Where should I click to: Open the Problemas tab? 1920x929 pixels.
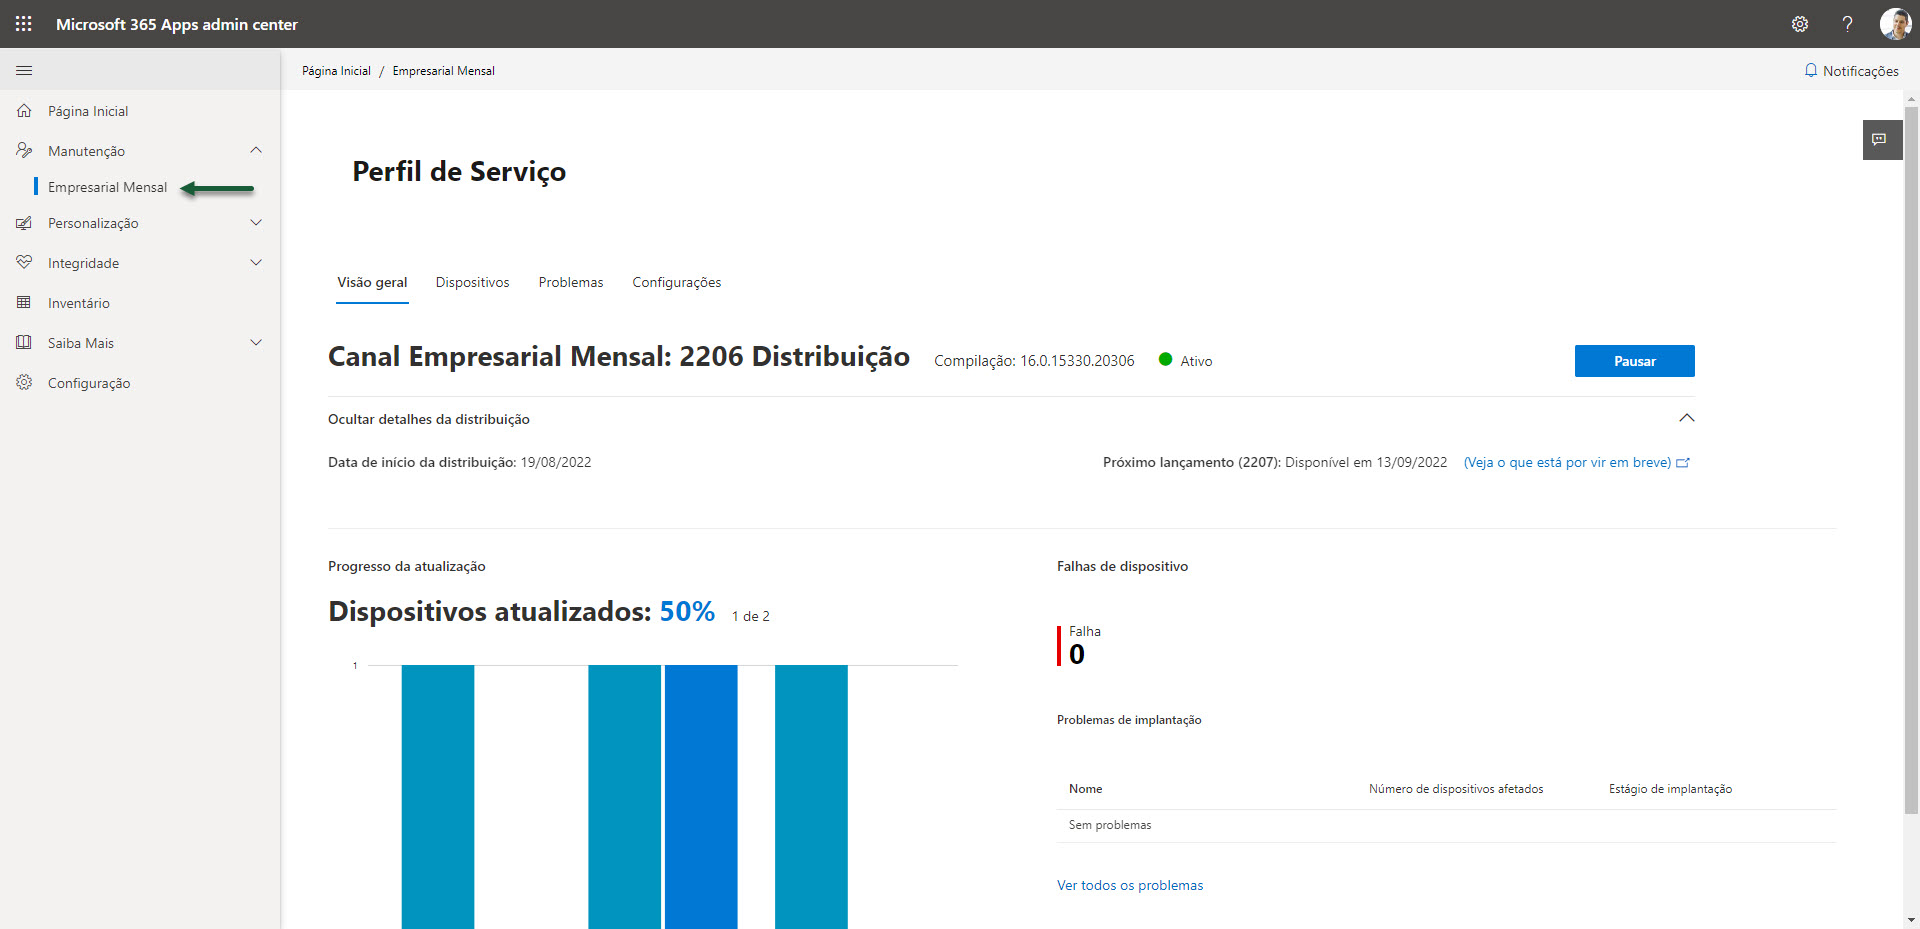click(571, 282)
